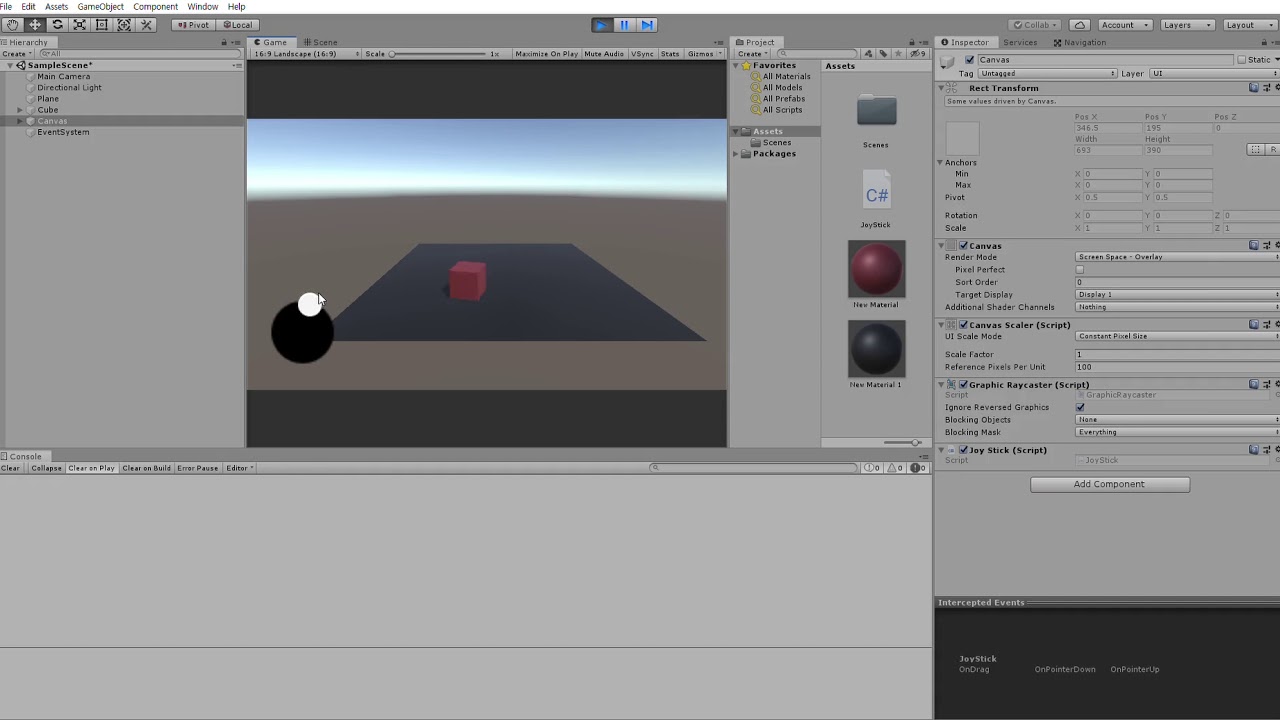1280x720 pixels.
Task: Switch to the Navigation tab
Action: click(x=1079, y=42)
